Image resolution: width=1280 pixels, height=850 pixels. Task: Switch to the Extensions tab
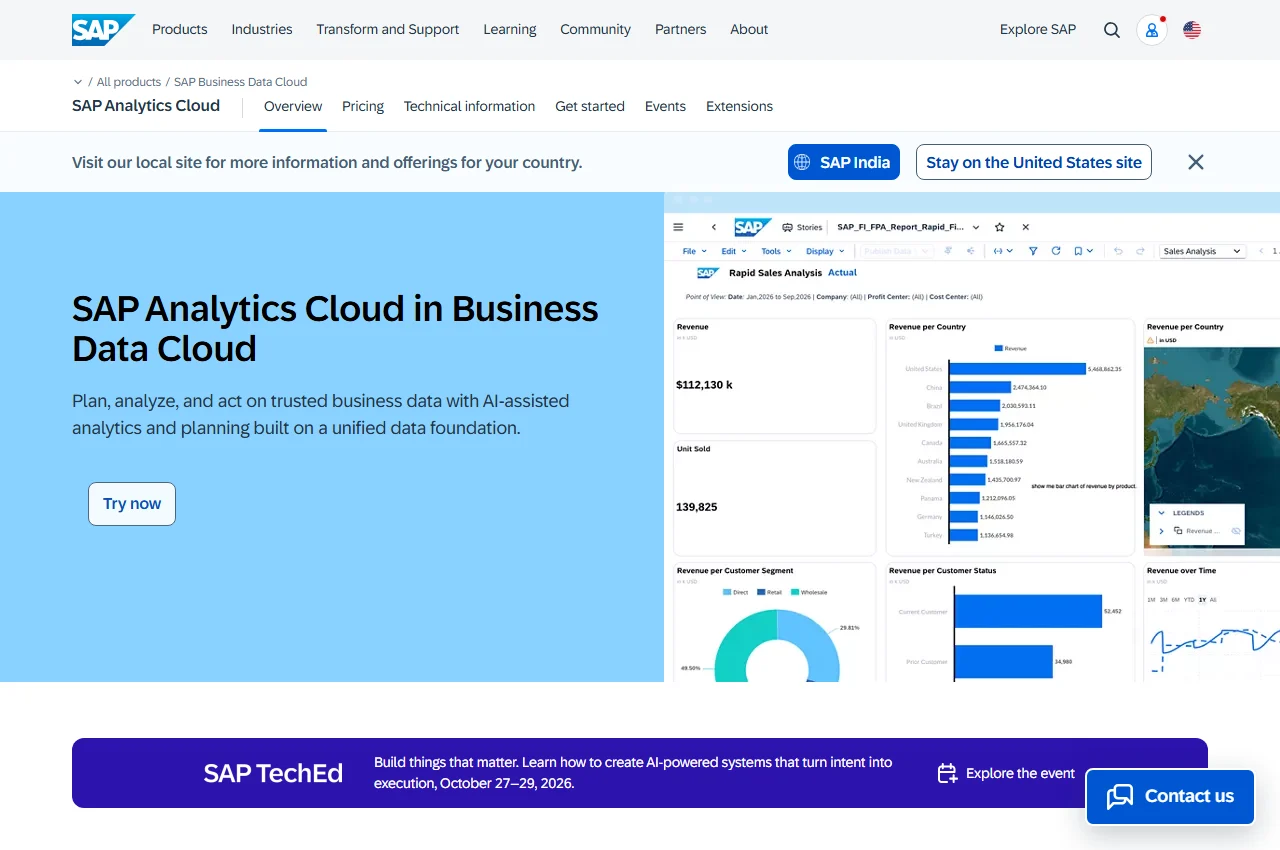coord(739,106)
